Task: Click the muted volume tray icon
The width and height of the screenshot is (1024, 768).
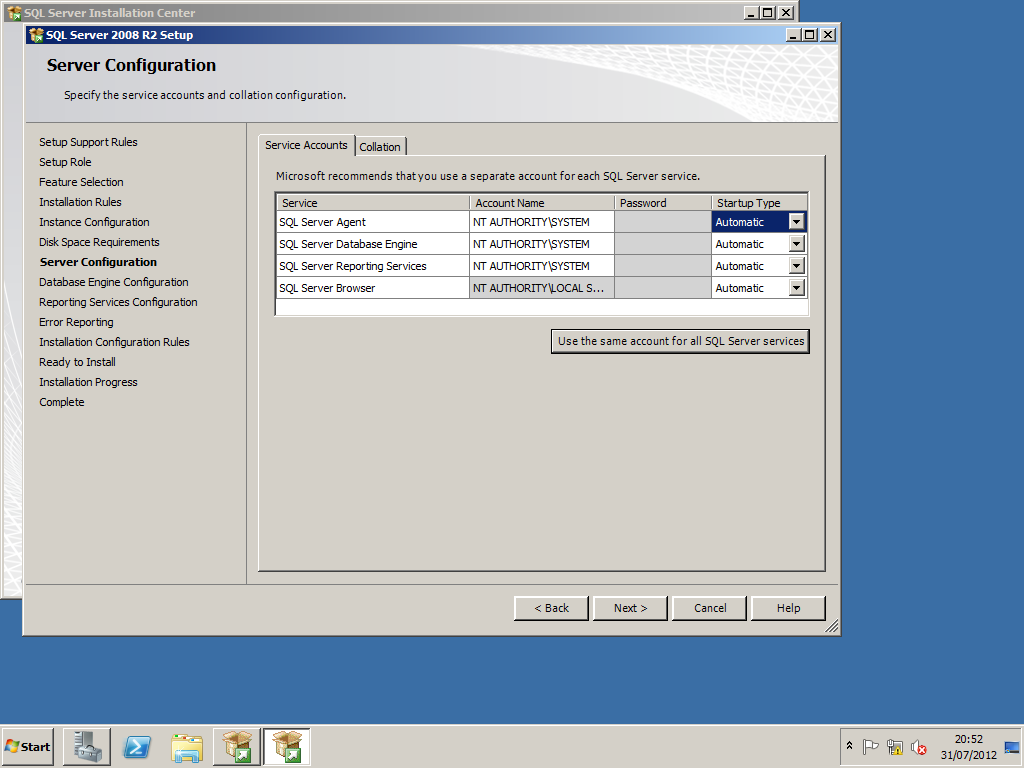Action: click(919, 746)
